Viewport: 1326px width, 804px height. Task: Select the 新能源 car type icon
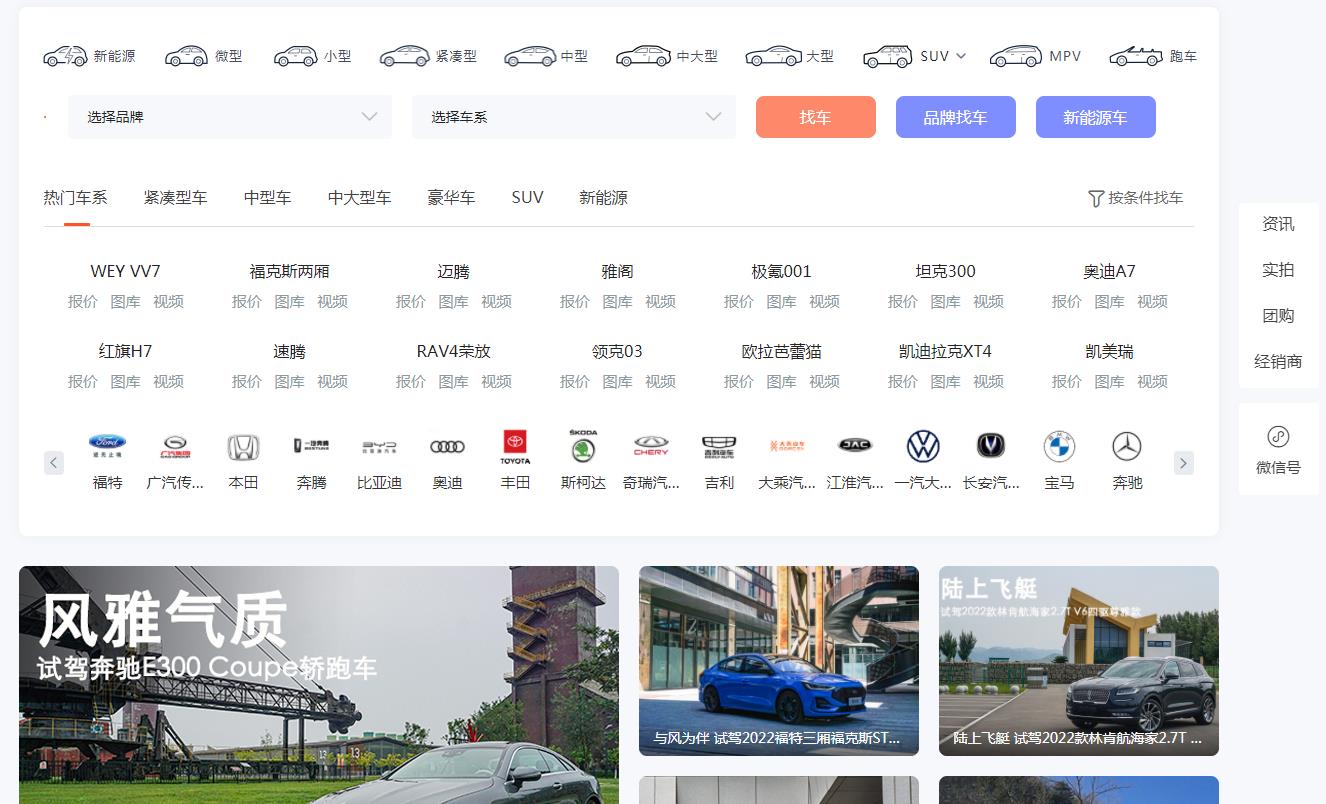click(65, 56)
